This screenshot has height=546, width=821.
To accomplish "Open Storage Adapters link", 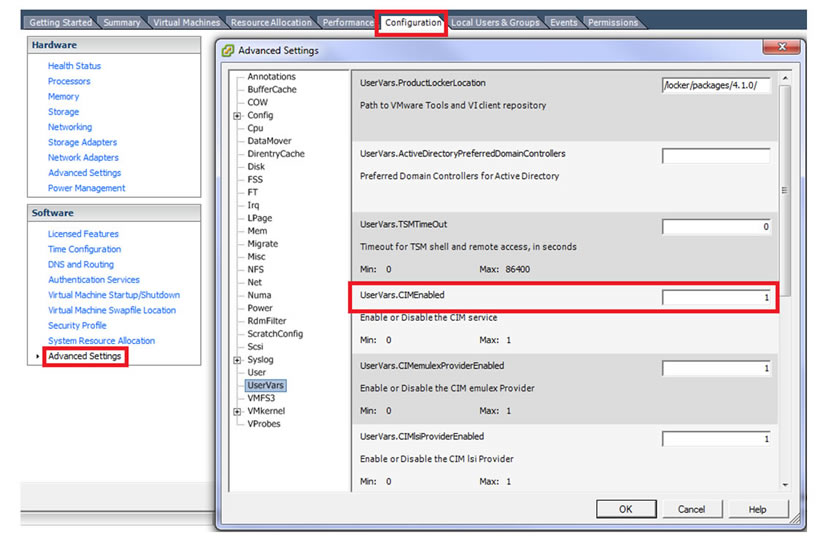I will 82,142.
